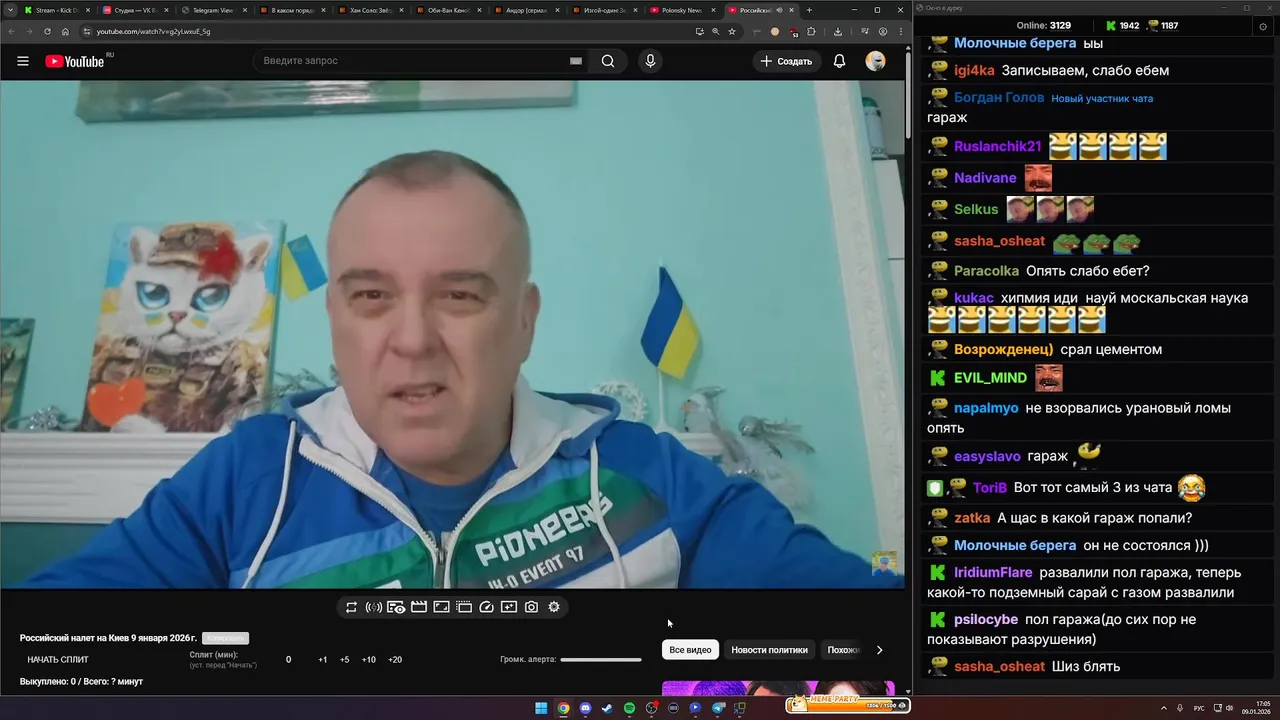This screenshot has height=720, width=1280.
Task: Open Spotify from the taskbar
Action: tap(629, 708)
